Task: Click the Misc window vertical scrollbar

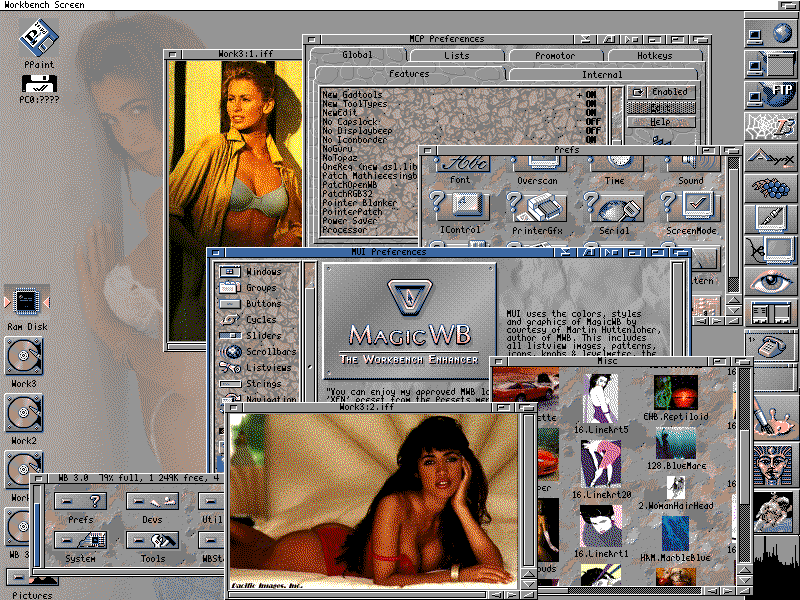Action: [x=745, y=464]
